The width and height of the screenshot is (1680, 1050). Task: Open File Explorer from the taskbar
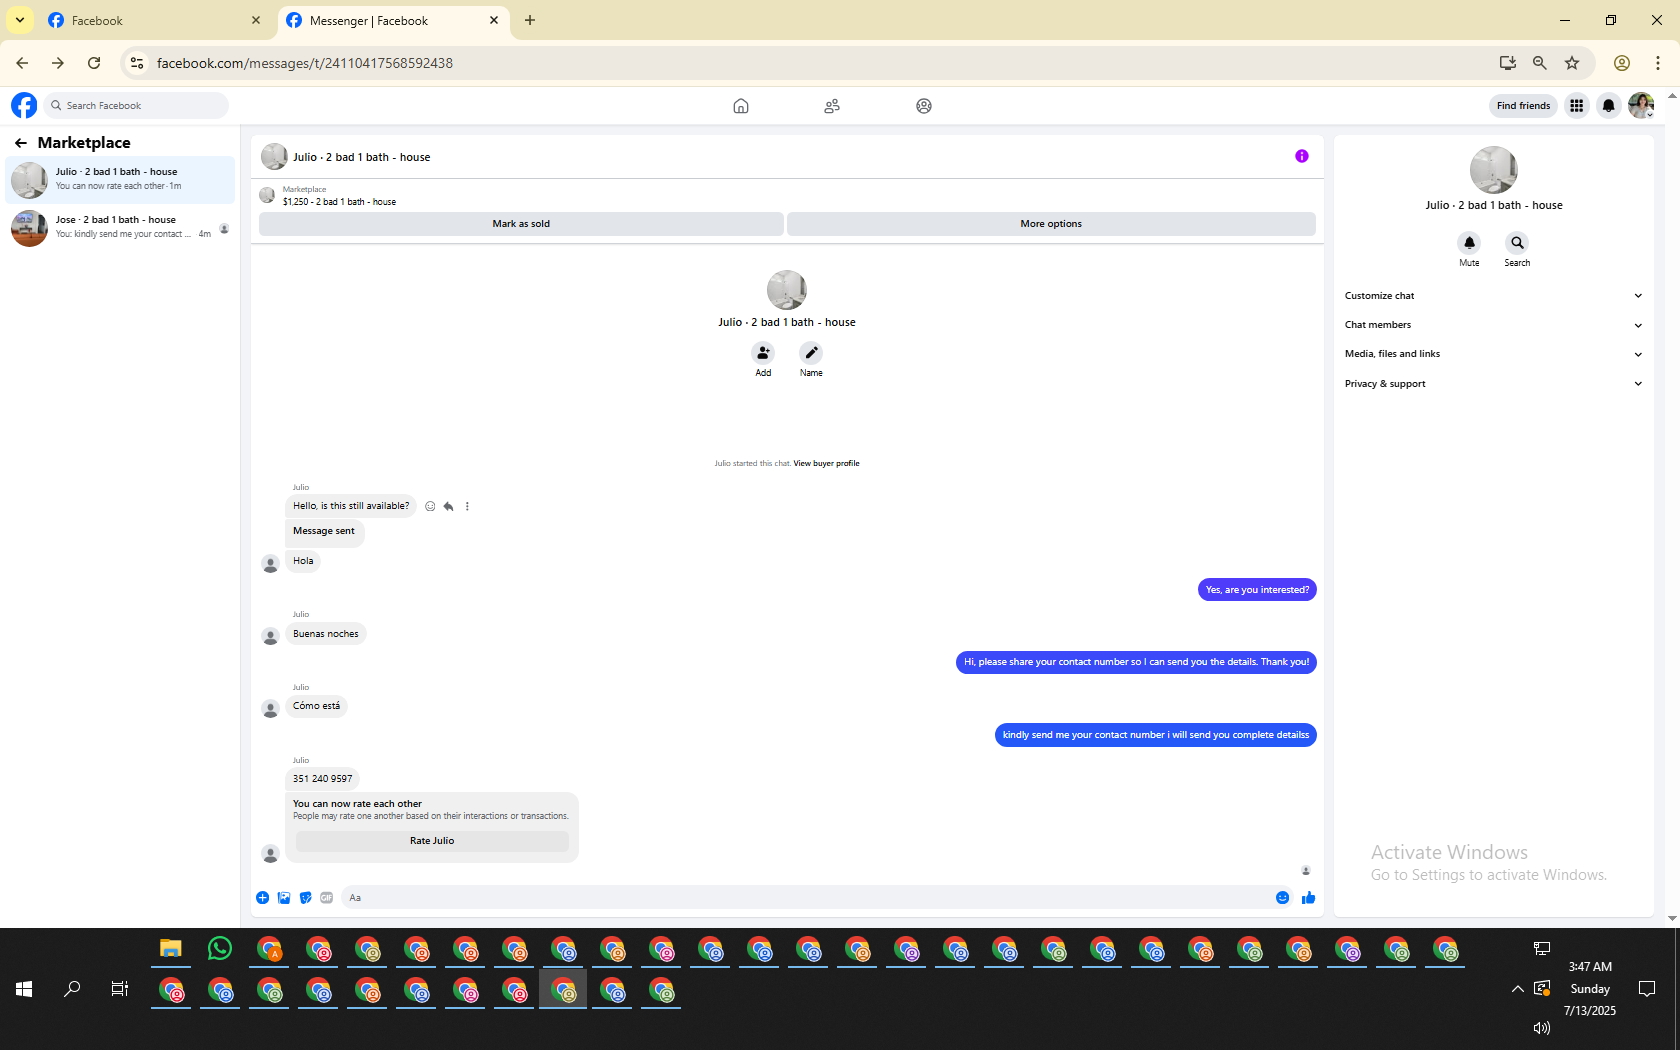[x=171, y=948]
